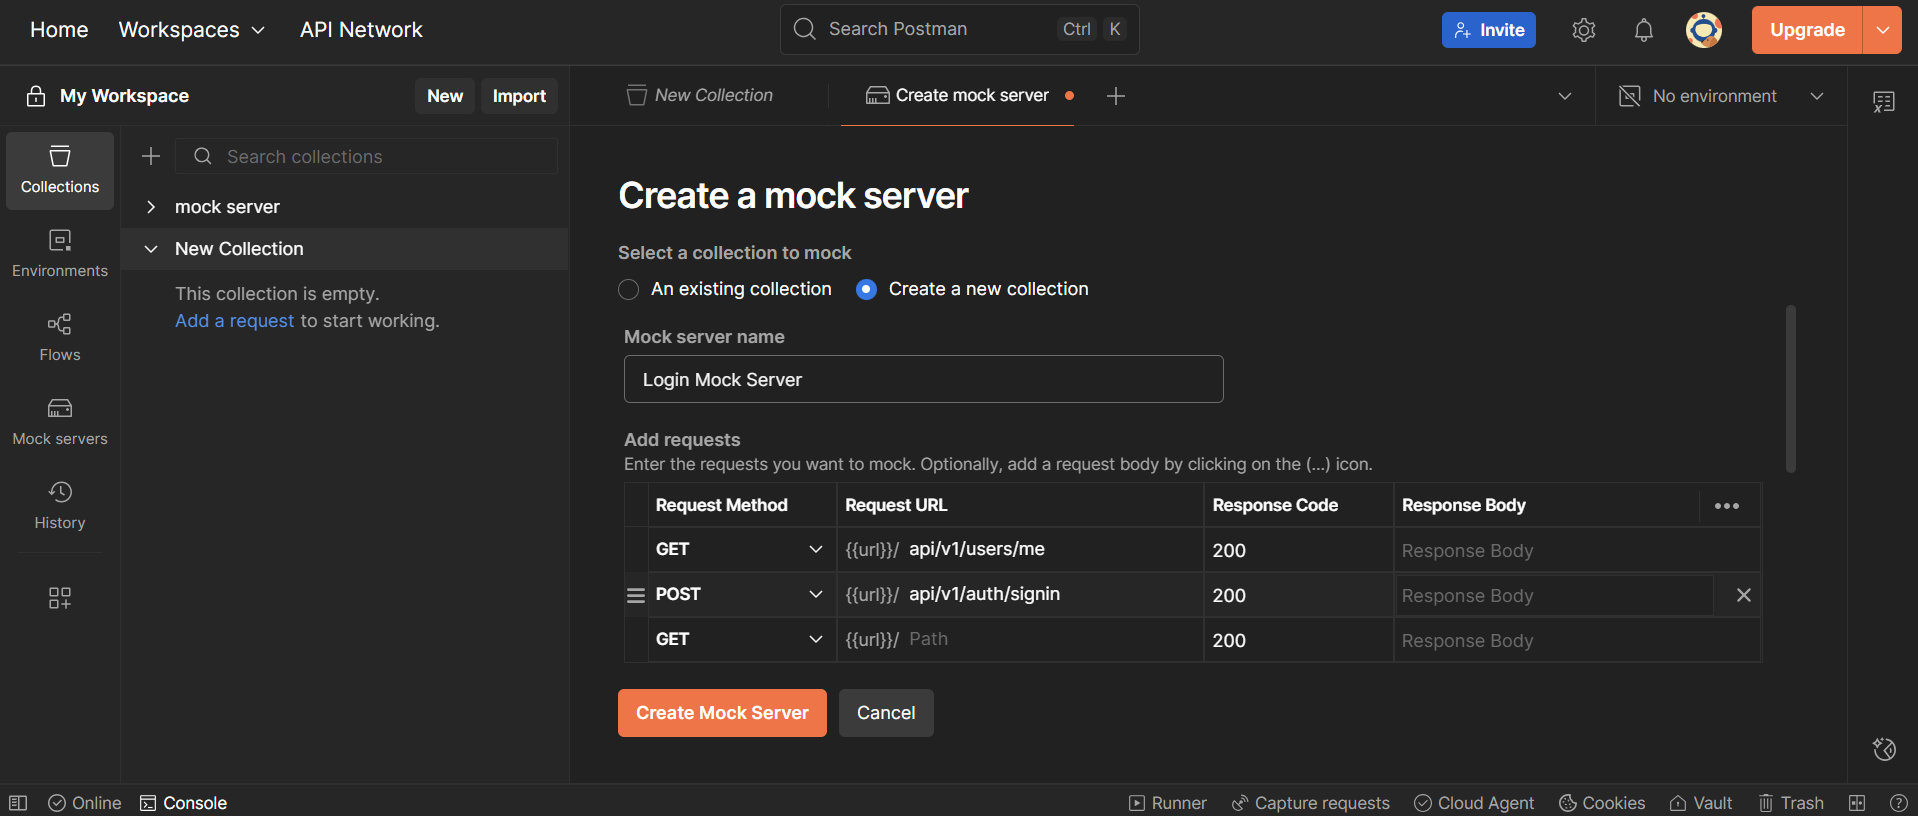Open the table column options (...) menu
This screenshot has width=1918, height=816.
(x=1727, y=506)
